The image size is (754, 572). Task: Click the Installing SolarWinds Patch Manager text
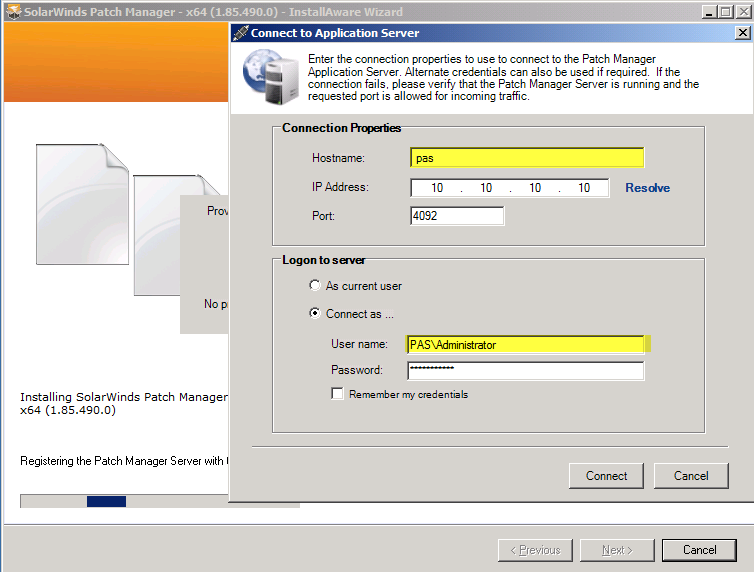coord(124,403)
